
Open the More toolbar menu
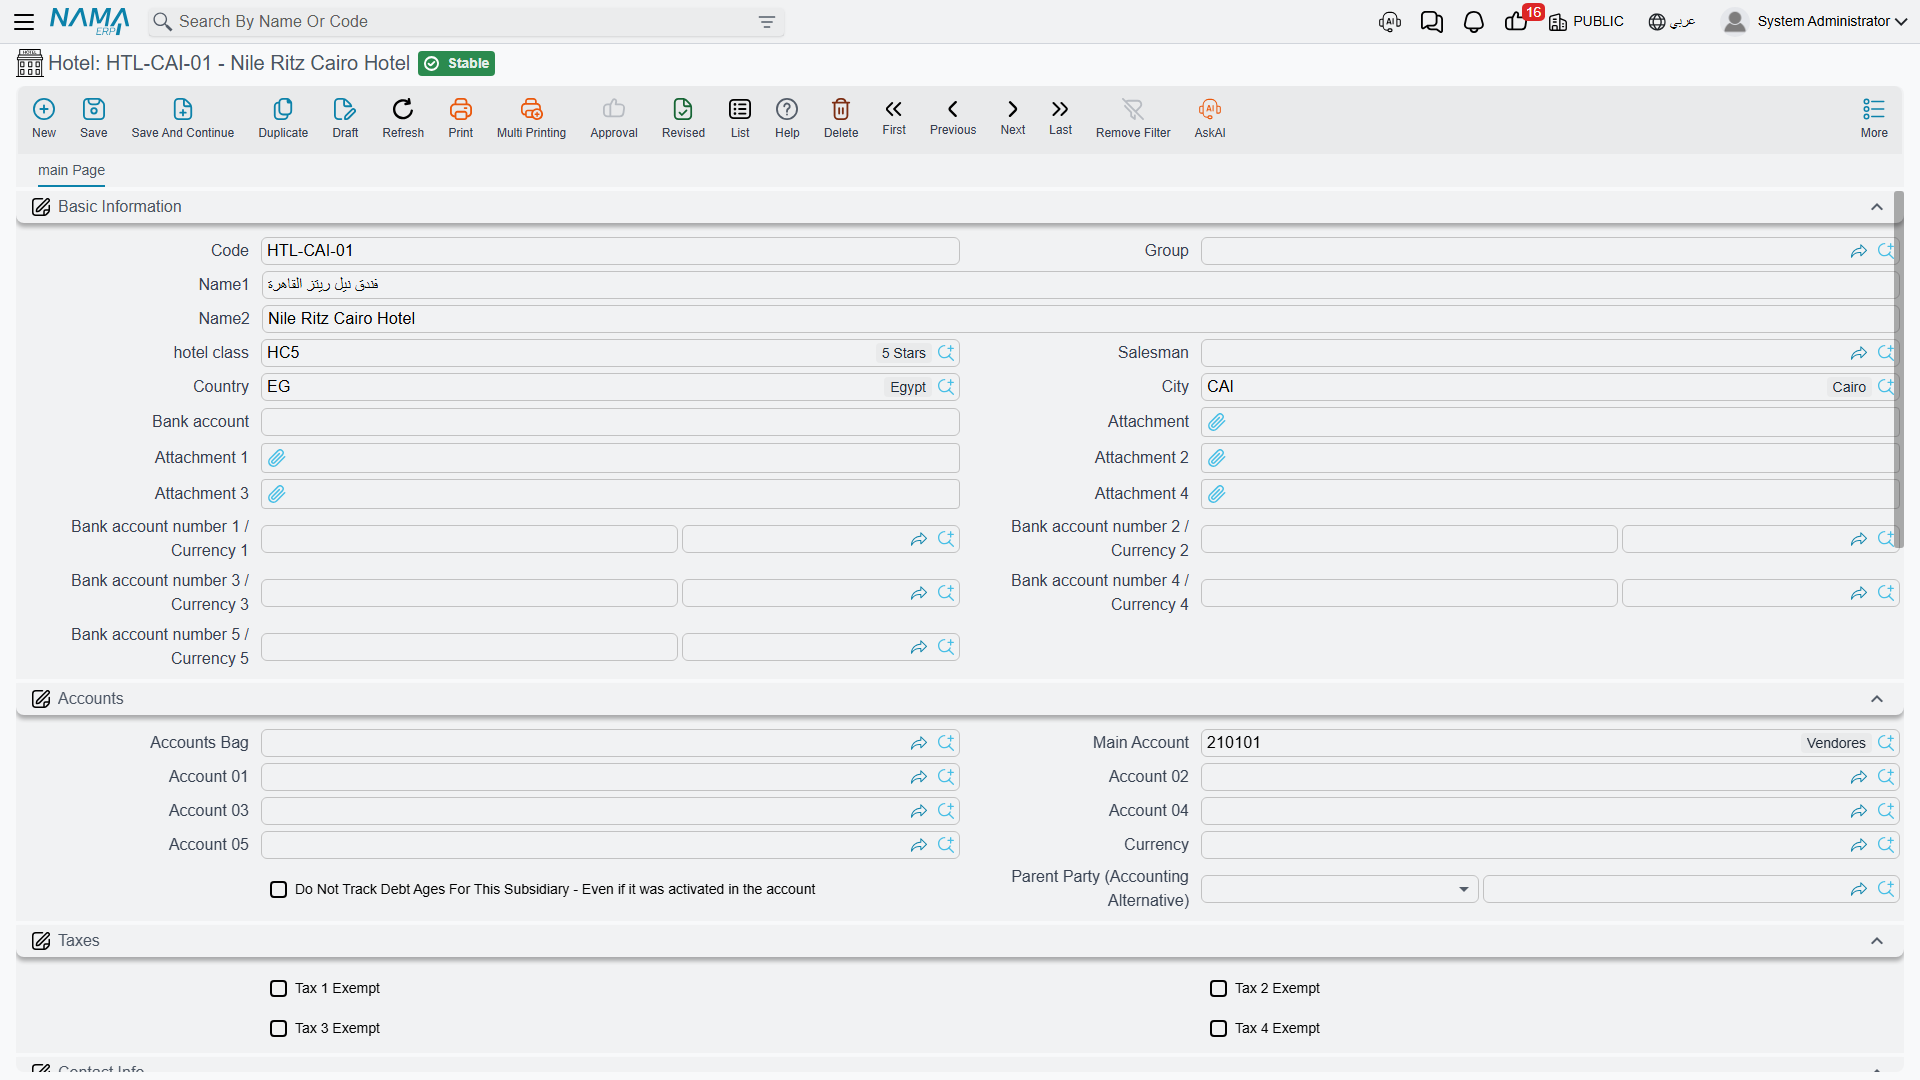[x=1874, y=118]
